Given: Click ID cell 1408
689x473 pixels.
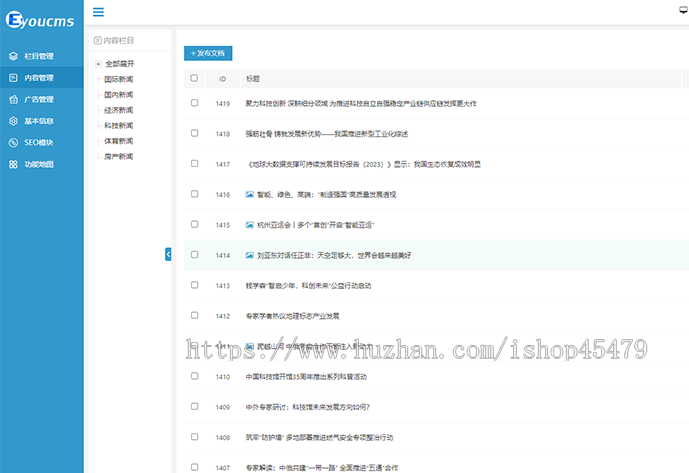Looking at the screenshot, I should coord(223,437).
